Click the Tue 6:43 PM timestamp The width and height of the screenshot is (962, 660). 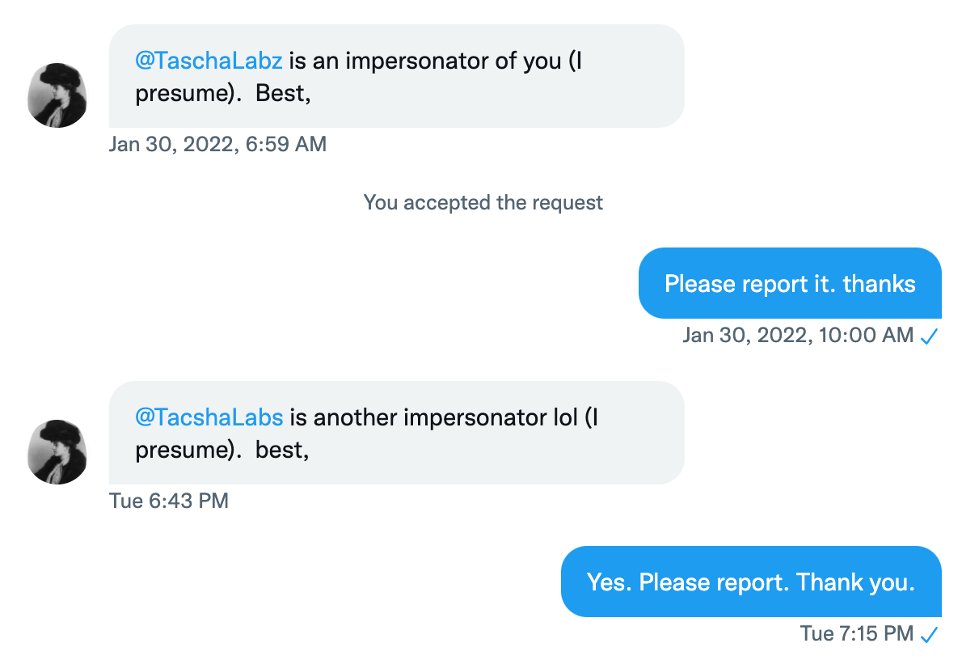169,501
